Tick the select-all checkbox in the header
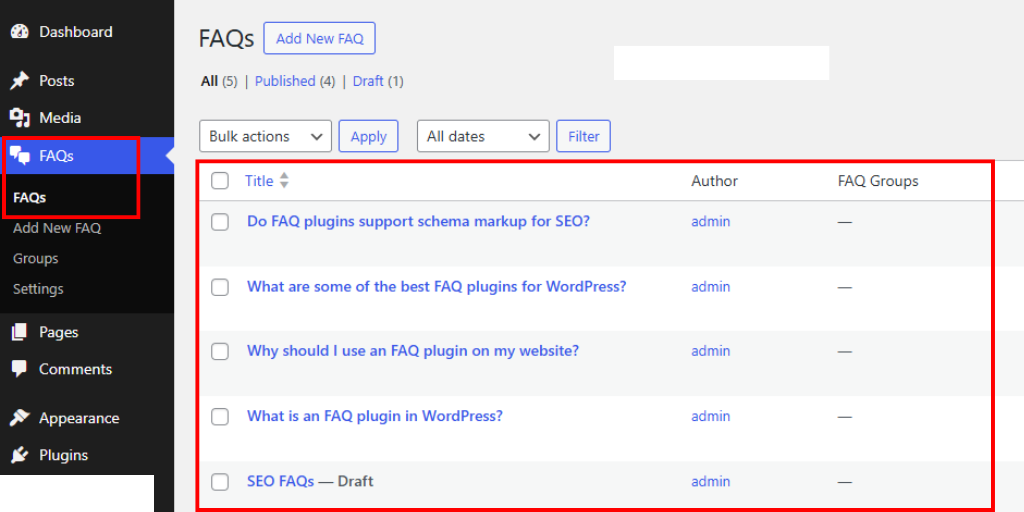This screenshot has width=1024, height=512. 220,181
